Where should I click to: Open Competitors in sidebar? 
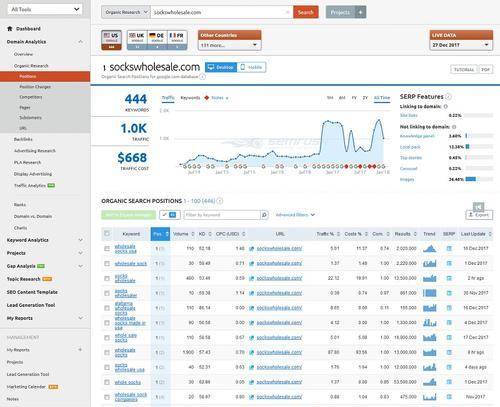(31, 97)
